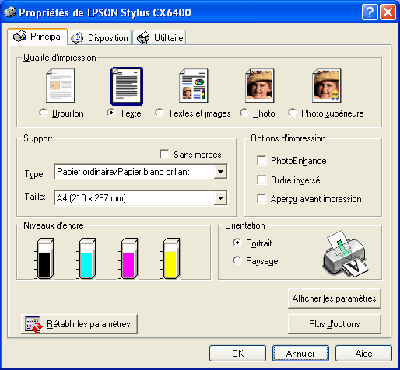Image resolution: width=400 pixels, height=370 pixels.
Task: Enable the Sans marges checkbox
Action: (x=164, y=154)
